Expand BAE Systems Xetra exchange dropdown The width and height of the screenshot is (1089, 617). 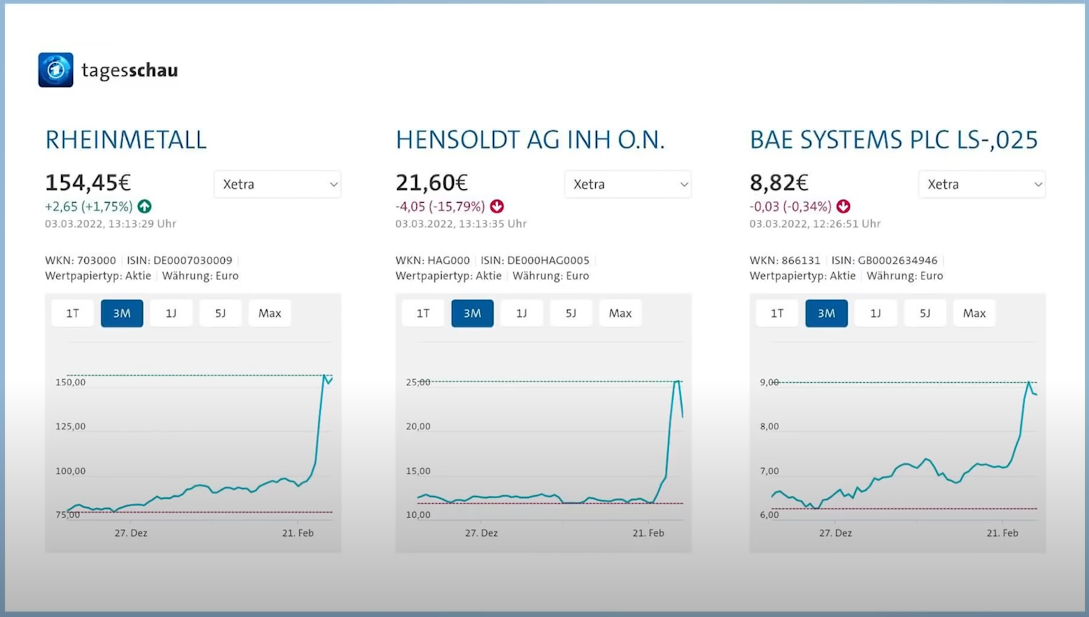point(982,184)
